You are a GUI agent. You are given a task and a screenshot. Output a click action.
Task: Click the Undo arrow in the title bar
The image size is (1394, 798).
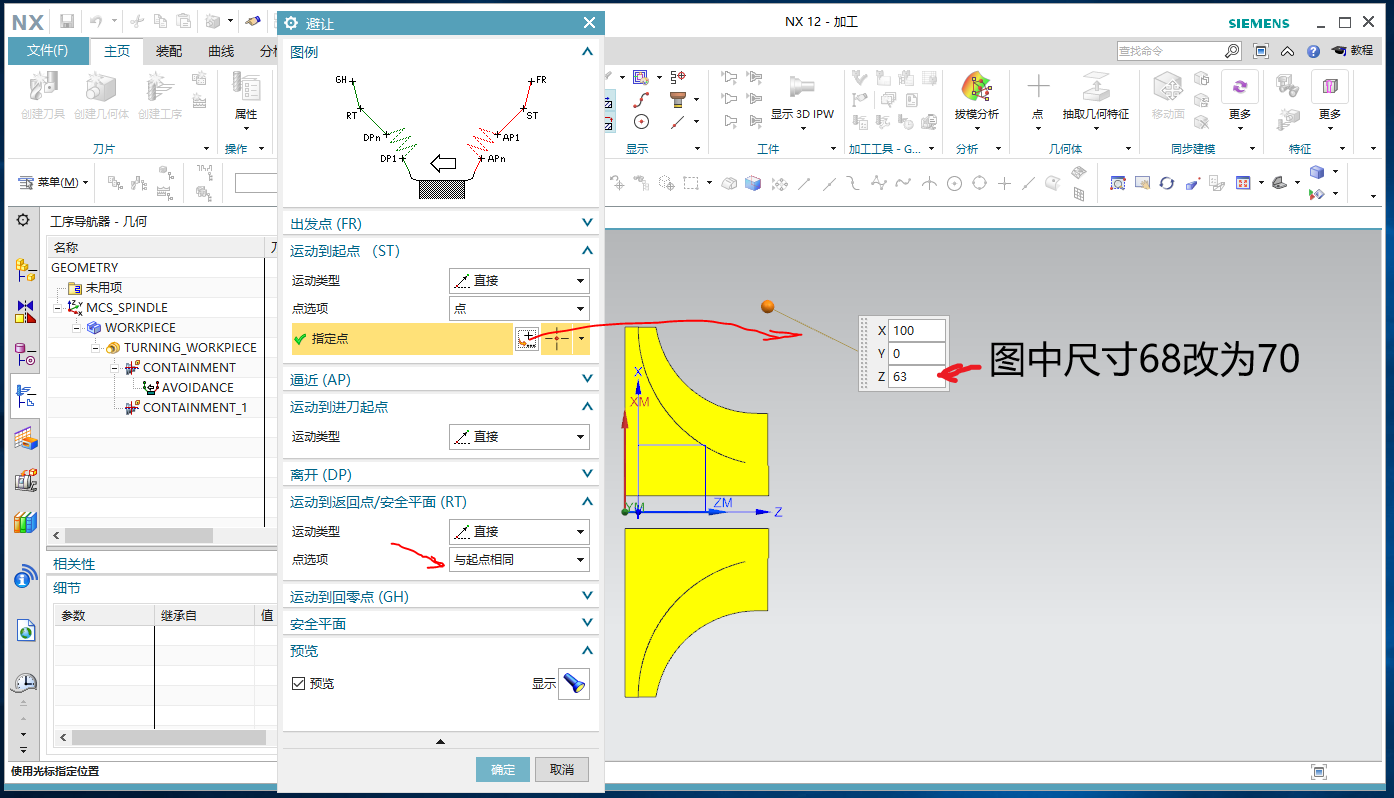click(x=97, y=21)
